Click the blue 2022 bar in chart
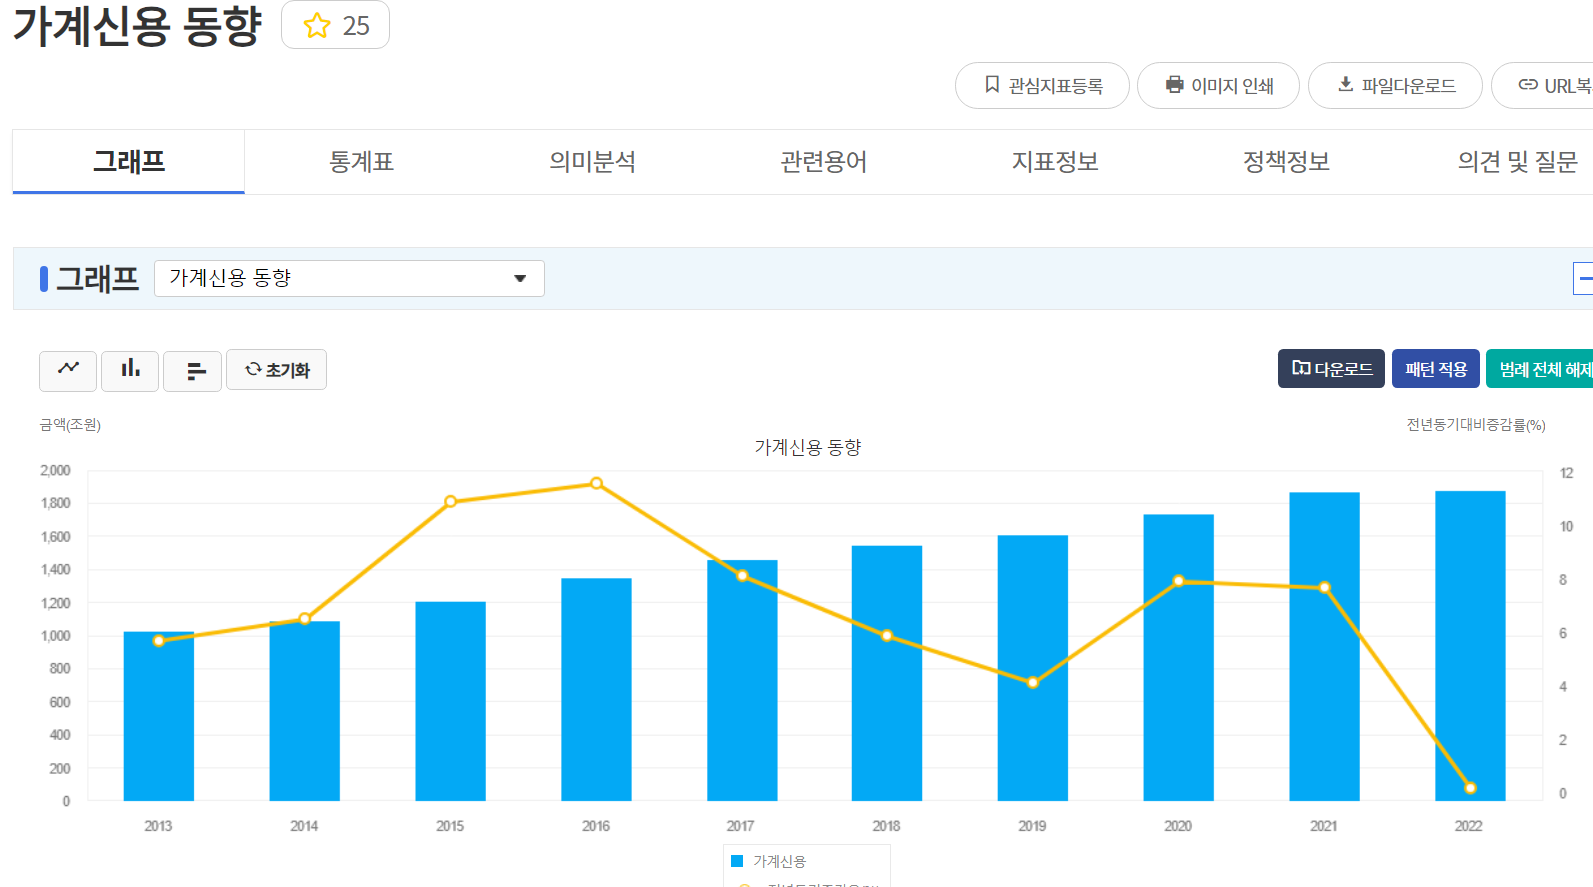 1470,645
